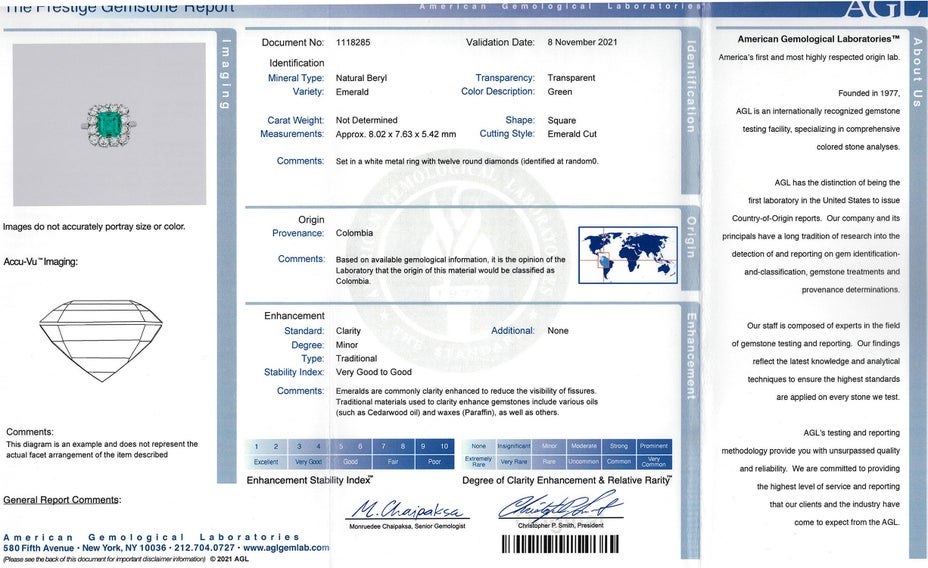Select the 'Minor' clarity enhancement cell
Viewport: 928px width, 568px height.
point(549,446)
